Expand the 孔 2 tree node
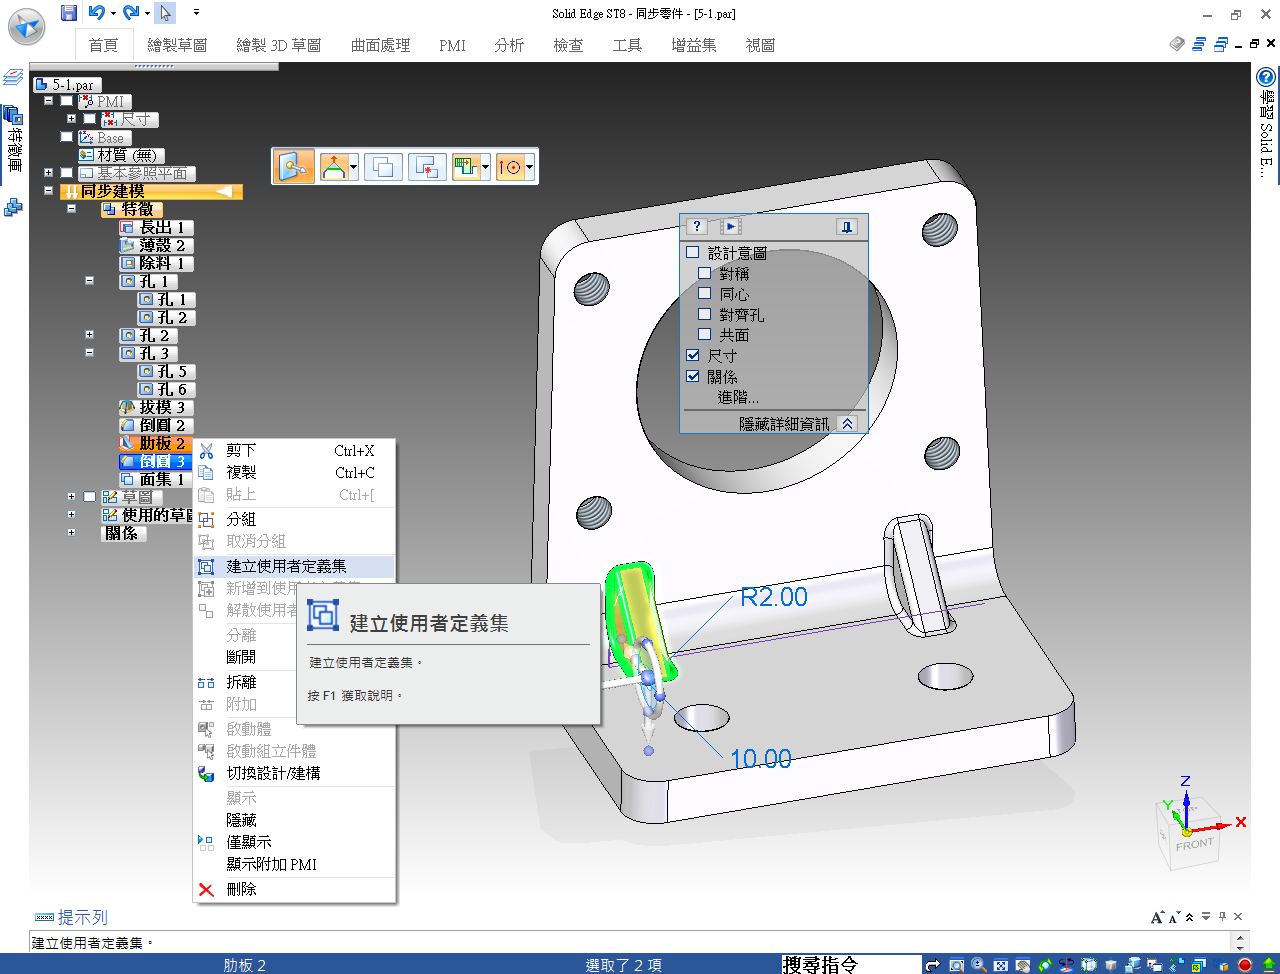Image resolution: width=1280 pixels, height=974 pixels. 89,335
